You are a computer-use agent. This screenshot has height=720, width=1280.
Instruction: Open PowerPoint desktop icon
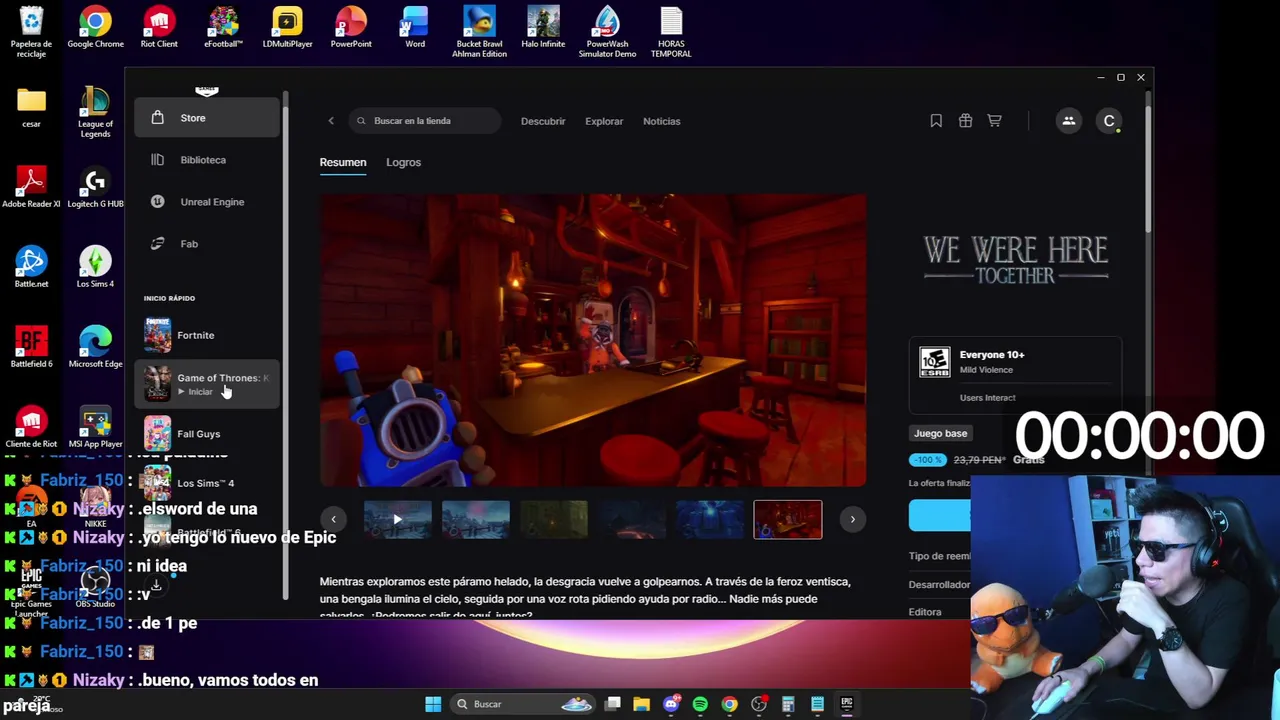pyautogui.click(x=351, y=28)
